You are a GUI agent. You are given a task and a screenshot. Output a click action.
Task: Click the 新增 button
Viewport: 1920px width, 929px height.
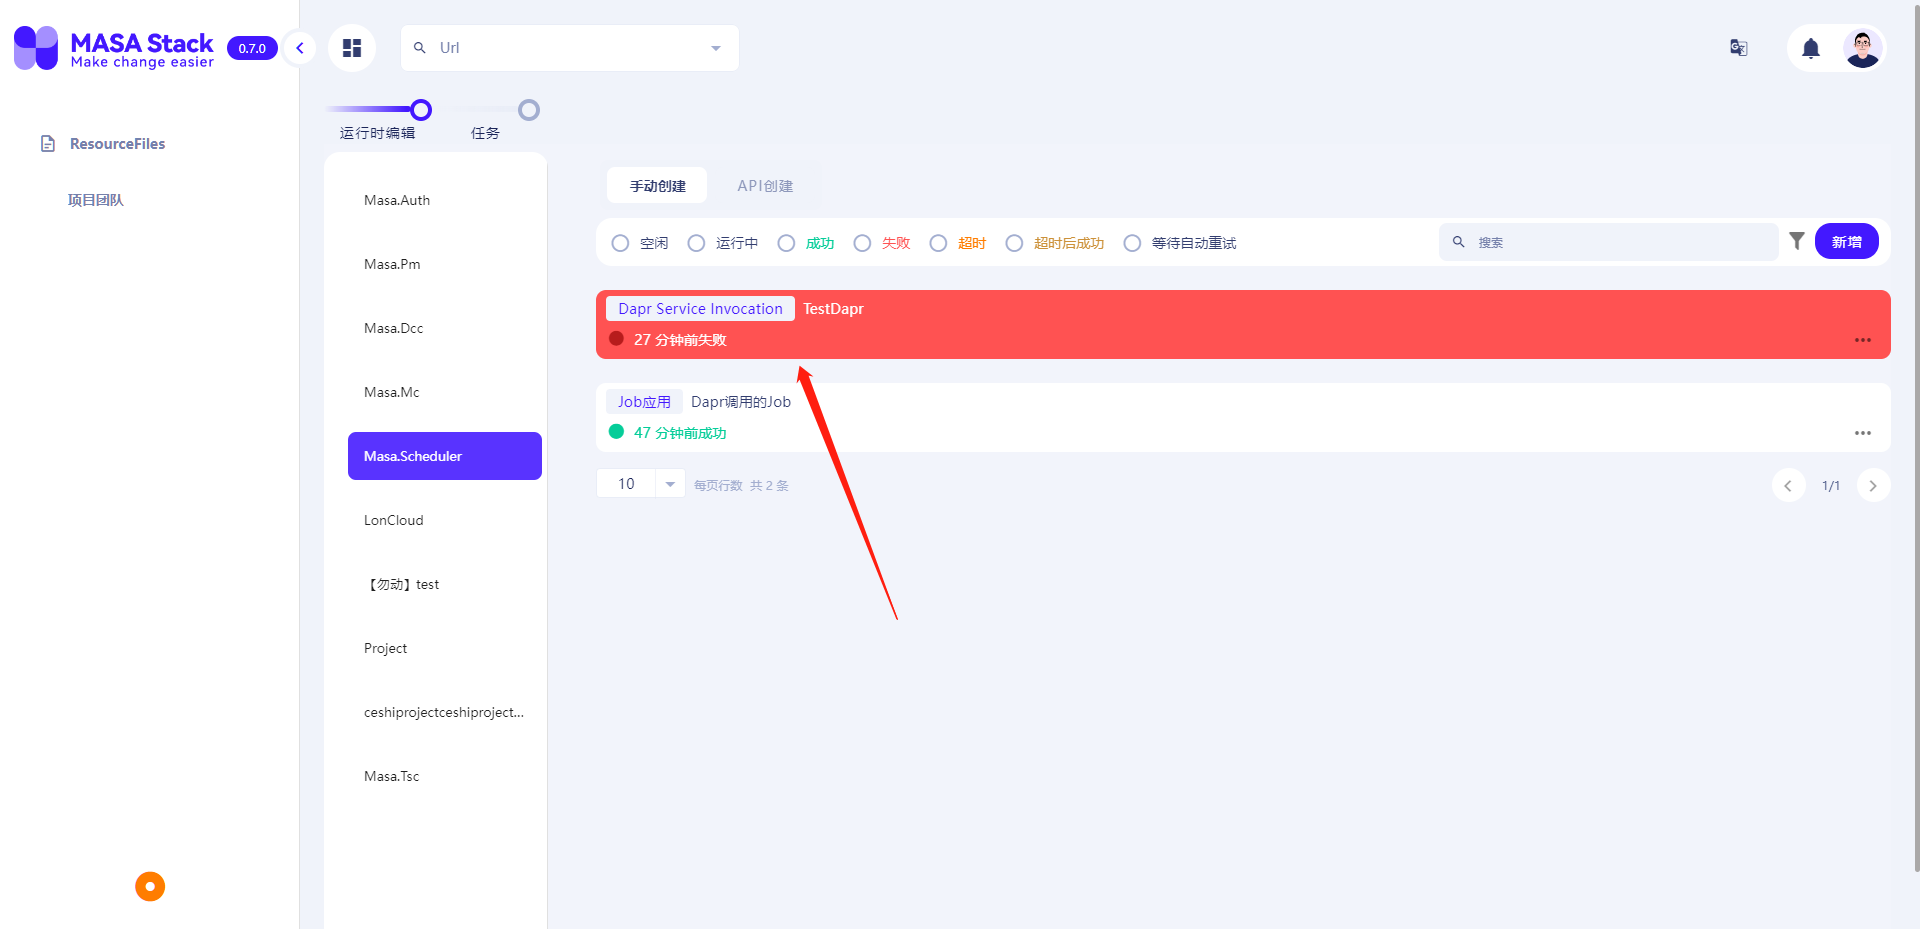1846,241
